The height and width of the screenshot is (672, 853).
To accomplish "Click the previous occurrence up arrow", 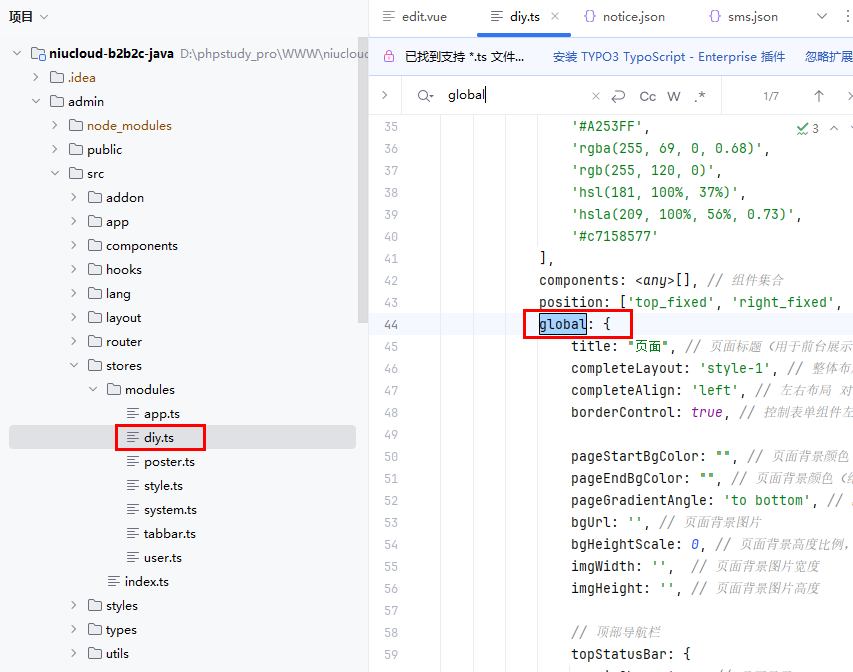I will [x=819, y=96].
